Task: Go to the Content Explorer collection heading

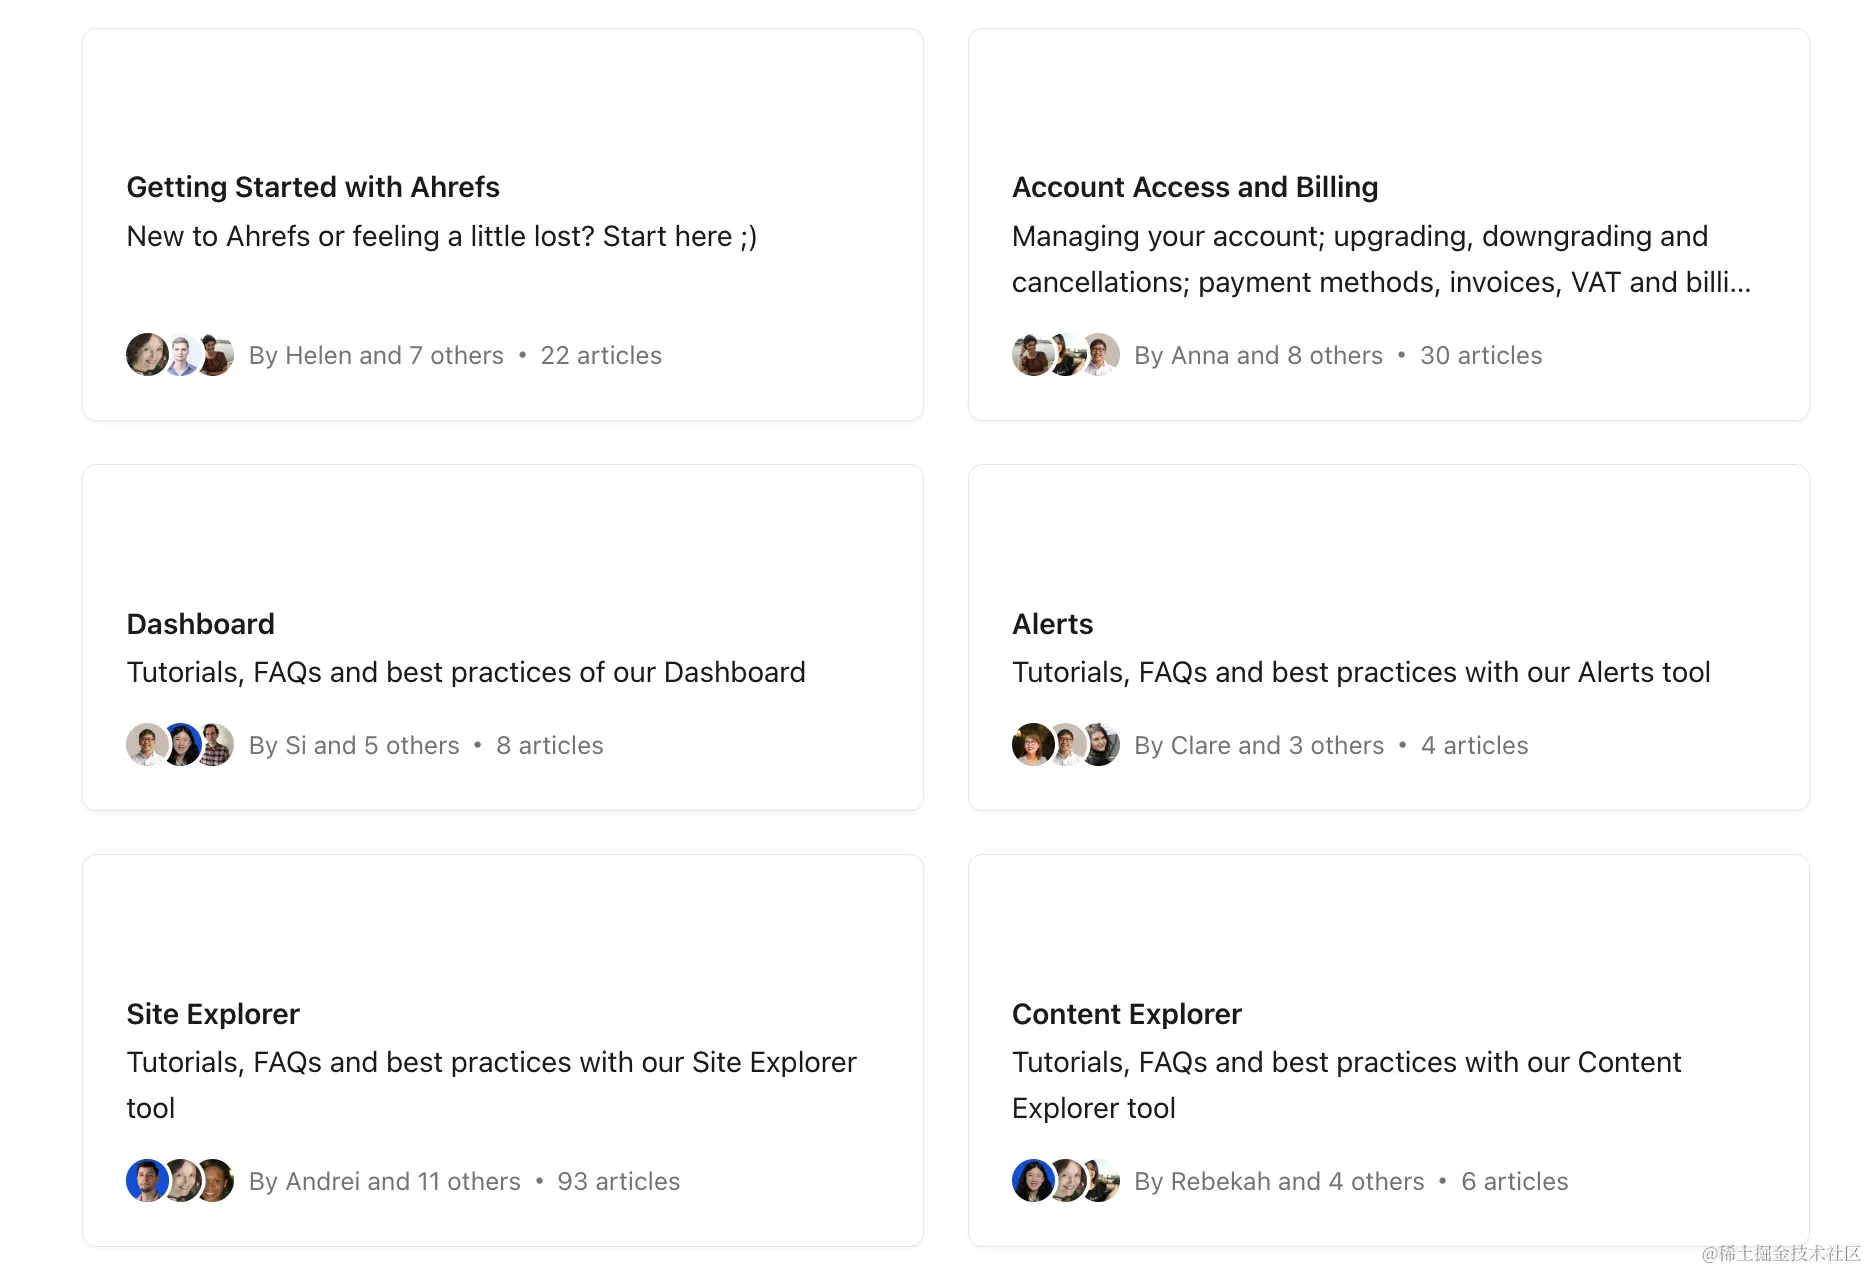Action: (x=1126, y=1014)
